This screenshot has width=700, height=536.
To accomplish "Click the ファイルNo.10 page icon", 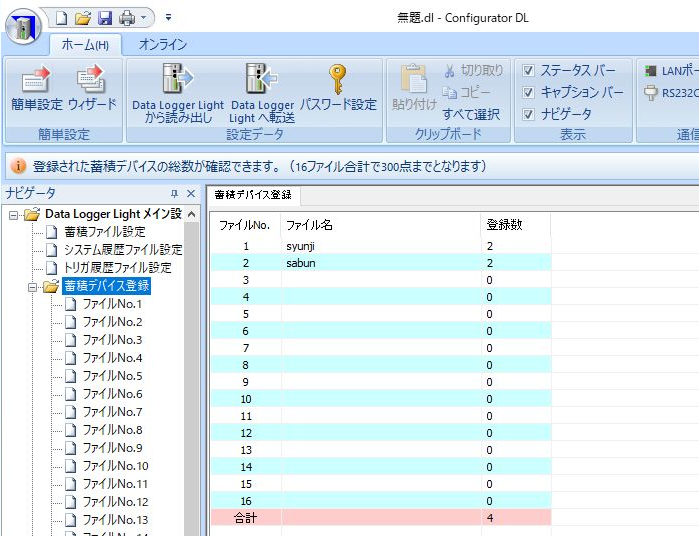I will click(x=71, y=466).
